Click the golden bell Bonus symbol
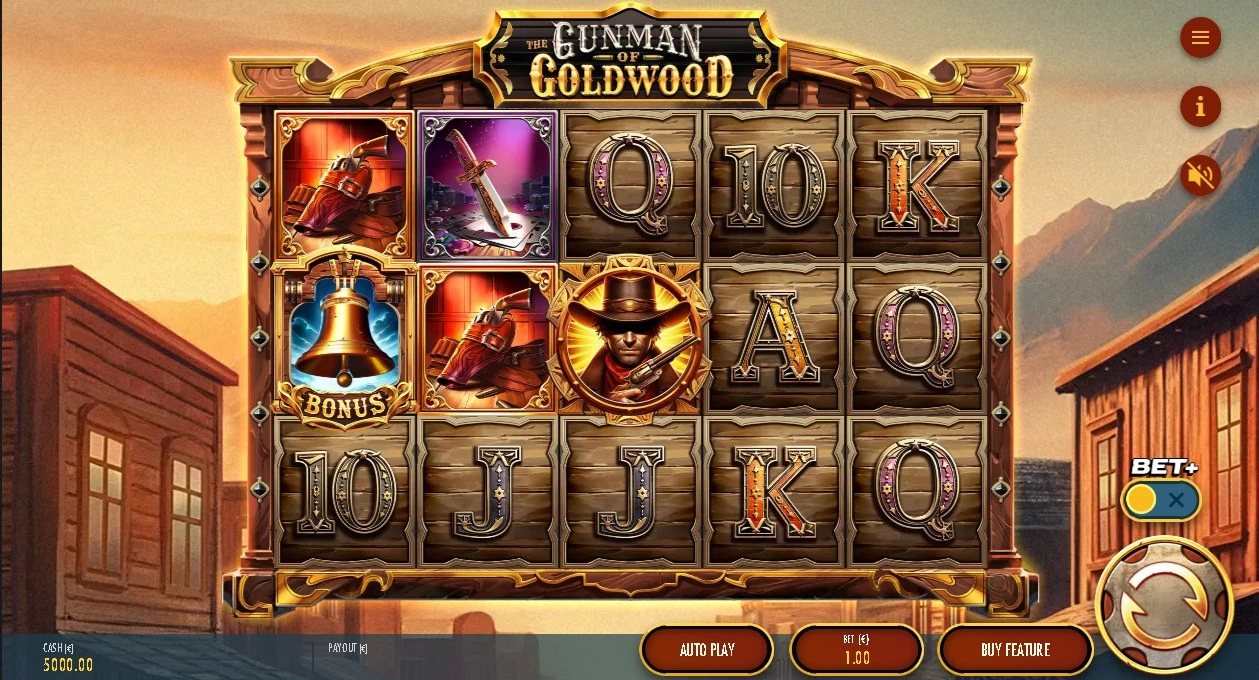 [x=344, y=340]
